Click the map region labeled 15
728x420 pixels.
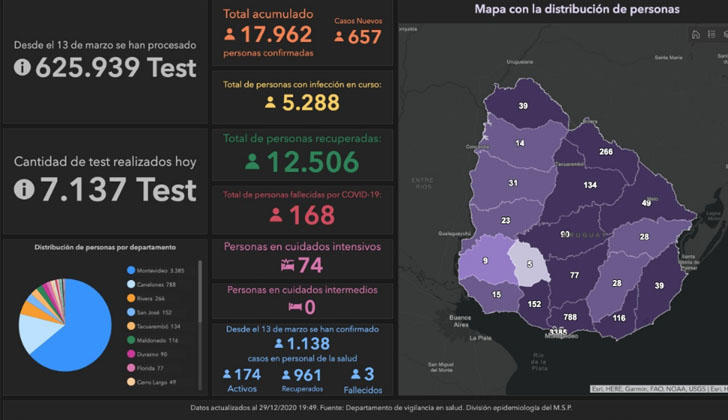(496, 294)
